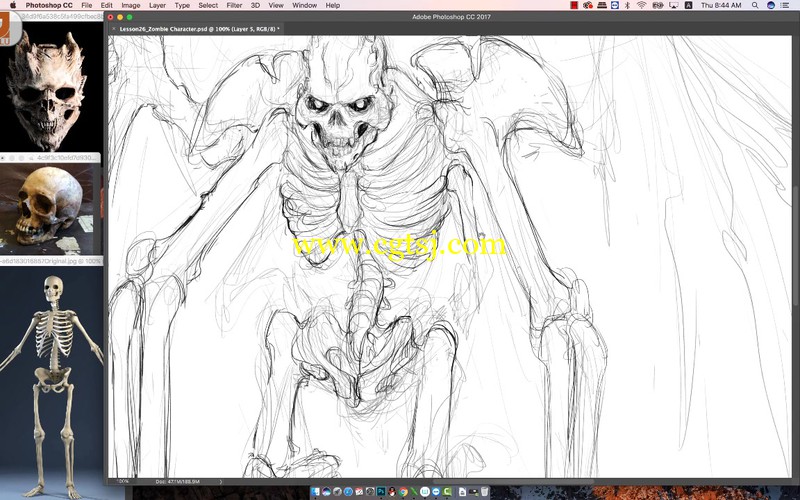800x500 pixels.
Task: Open the Layer menu
Action: click(x=157, y=5)
